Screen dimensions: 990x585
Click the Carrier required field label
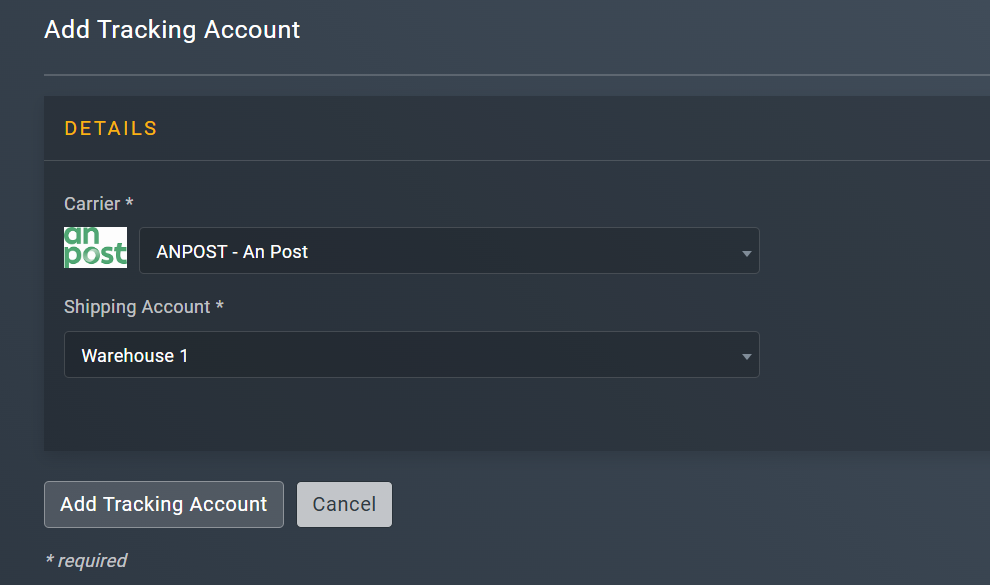[x=98, y=203]
